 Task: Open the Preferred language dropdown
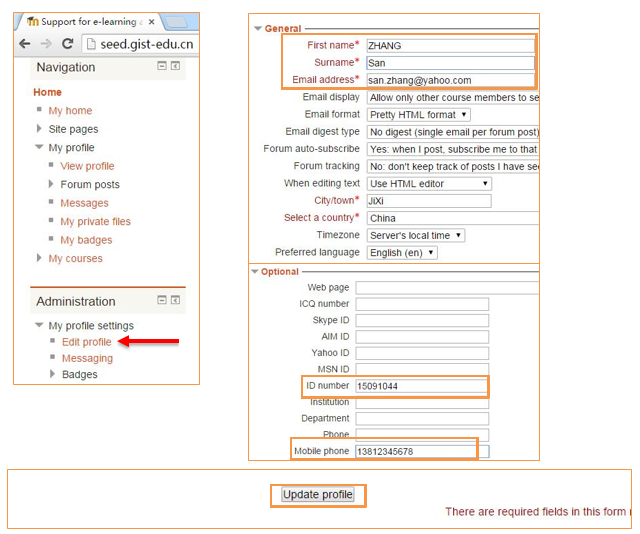402,253
